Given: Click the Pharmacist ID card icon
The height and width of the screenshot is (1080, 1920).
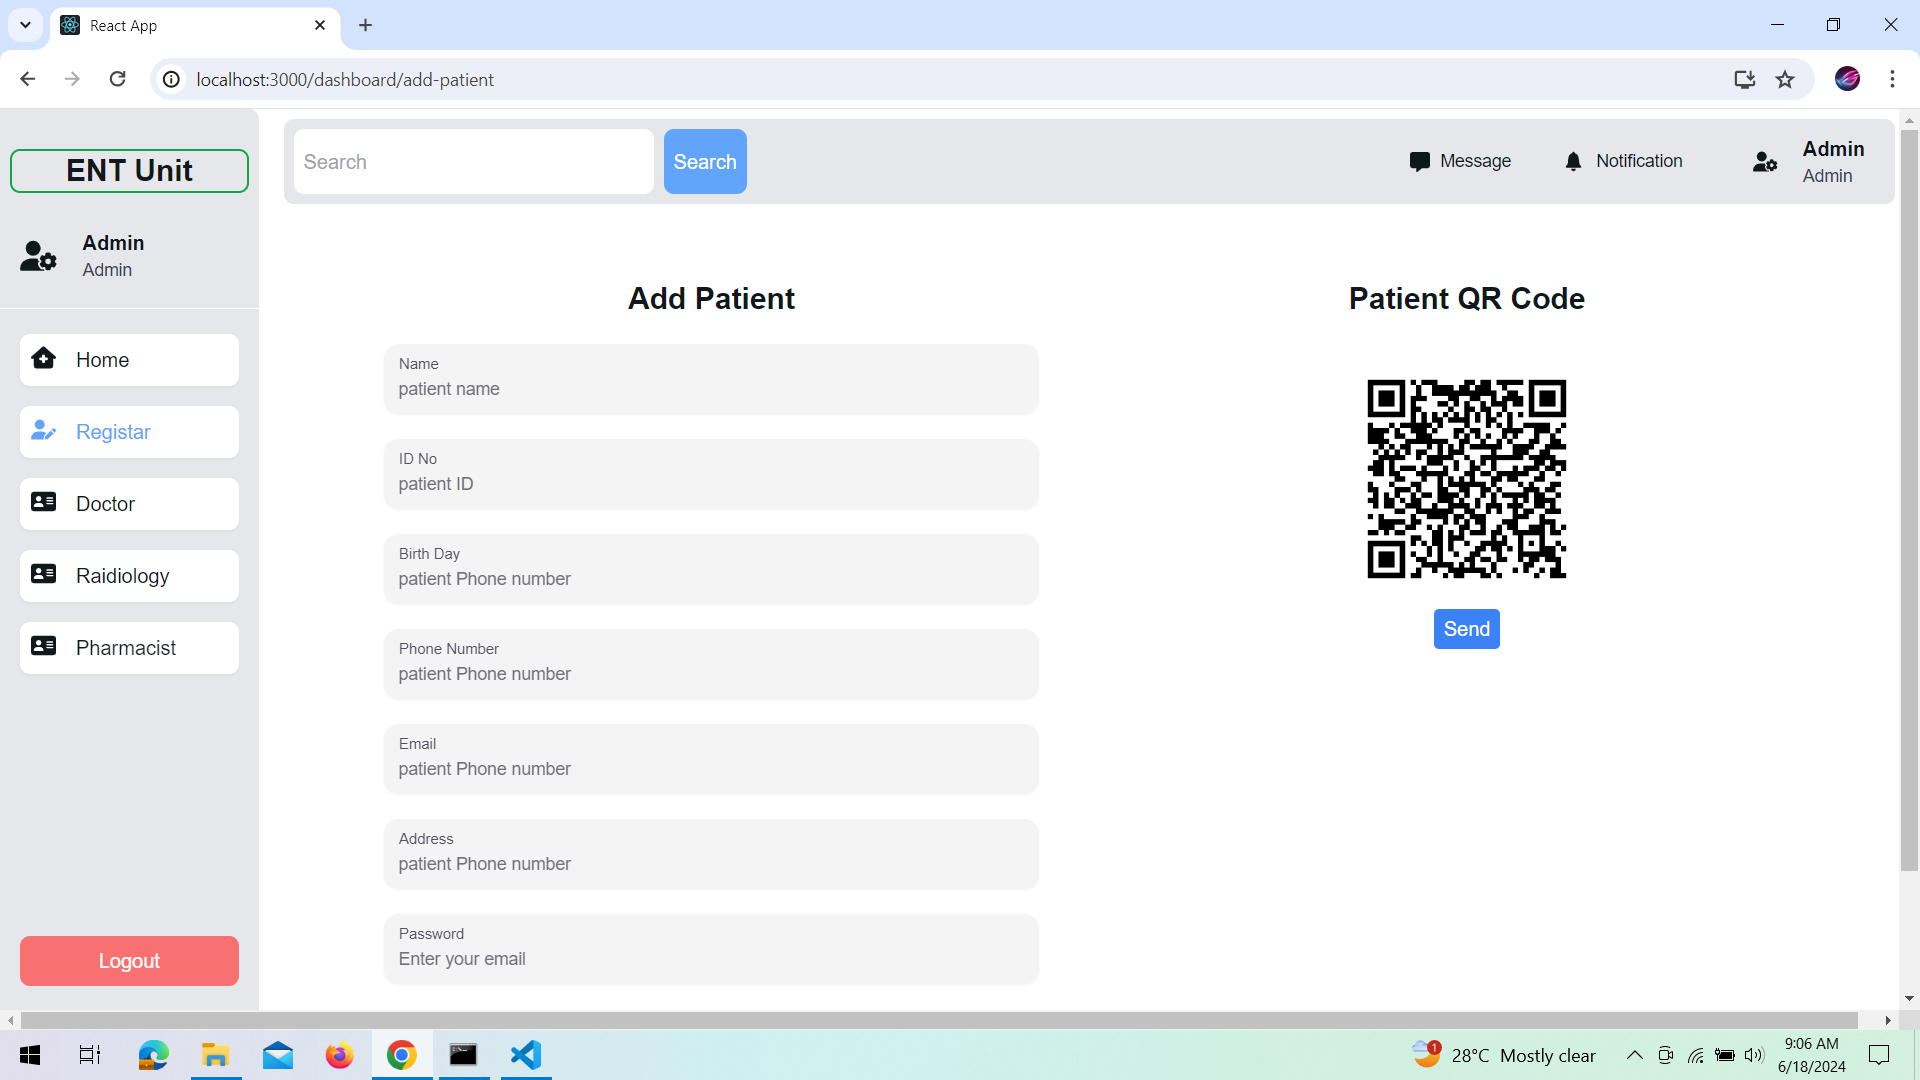Looking at the screenshot, I should (44, 646).
